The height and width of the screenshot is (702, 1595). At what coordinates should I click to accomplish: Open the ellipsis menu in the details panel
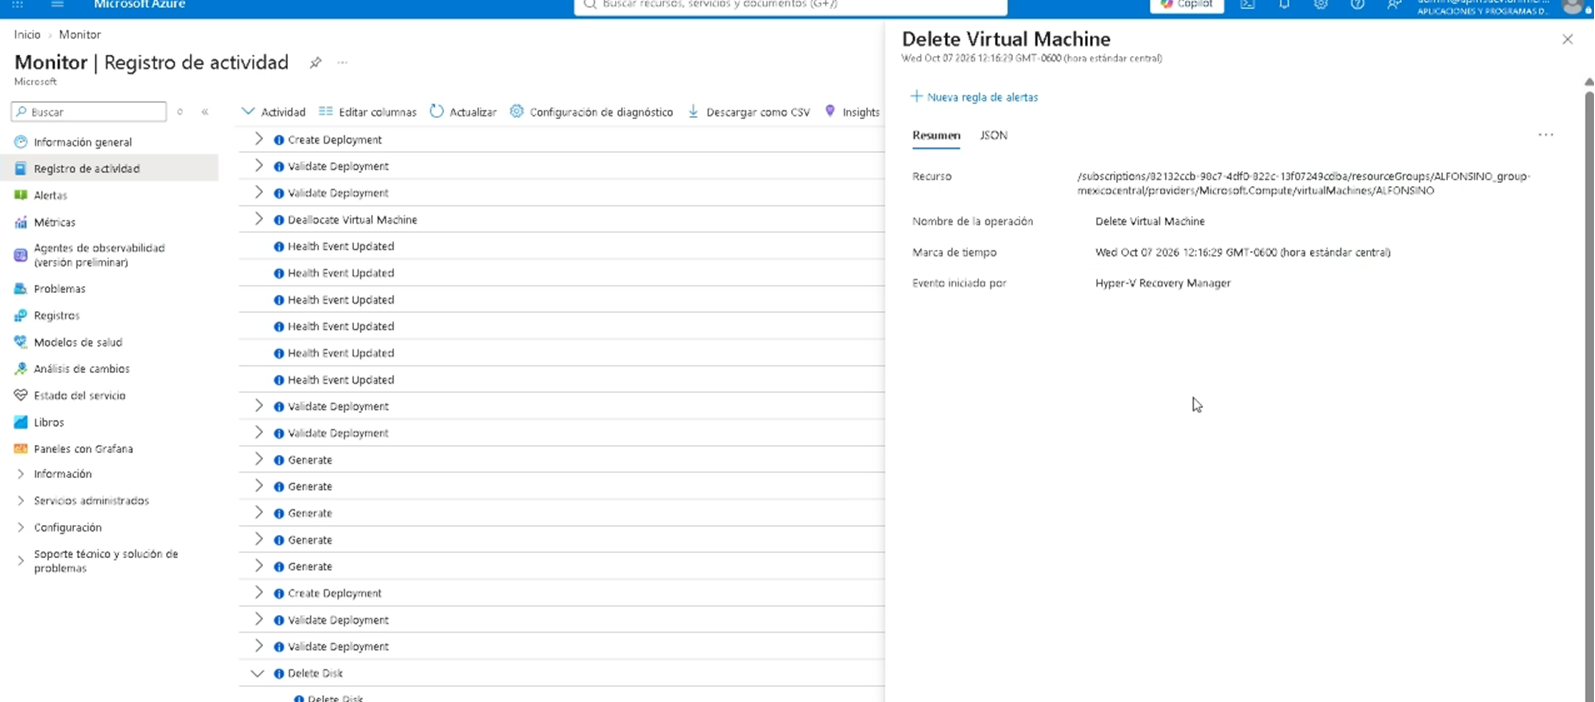coord(1546,135)
